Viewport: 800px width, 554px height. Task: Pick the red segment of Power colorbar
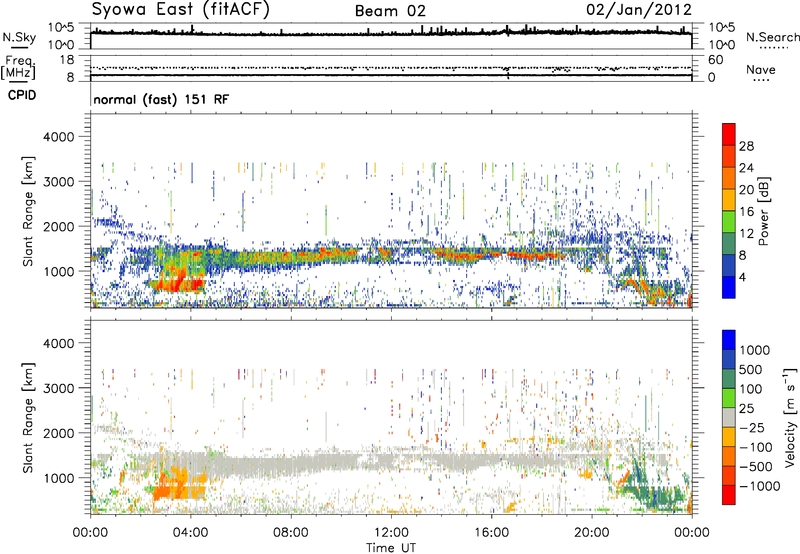[x=729, y=134]
